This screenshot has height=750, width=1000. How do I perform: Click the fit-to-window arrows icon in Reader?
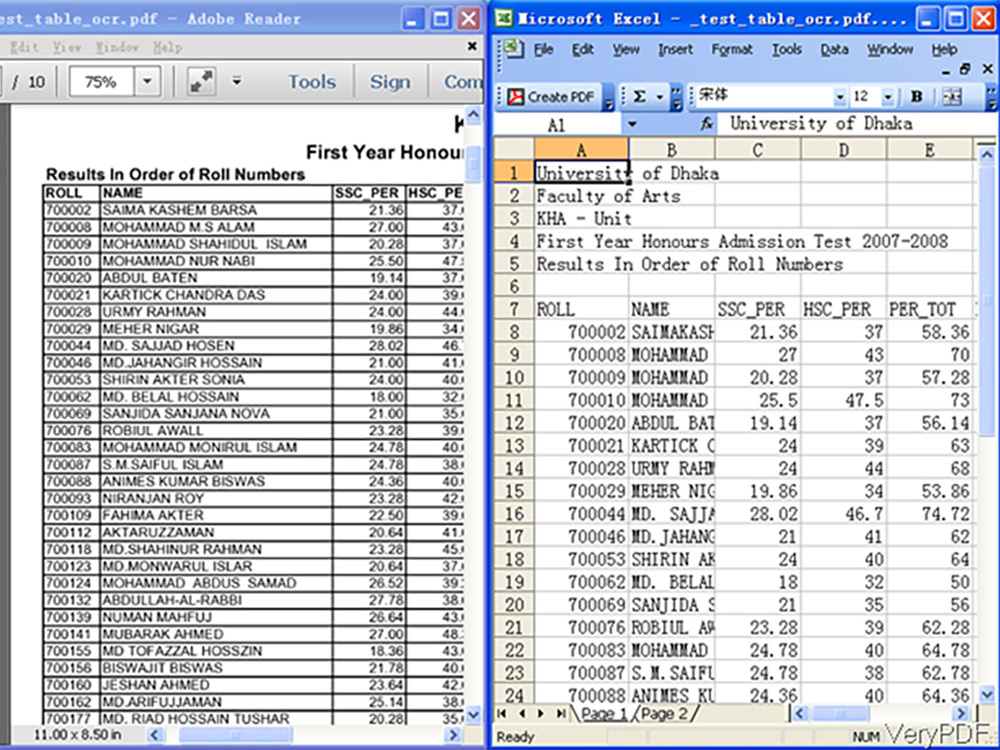(x=201, y=82)
